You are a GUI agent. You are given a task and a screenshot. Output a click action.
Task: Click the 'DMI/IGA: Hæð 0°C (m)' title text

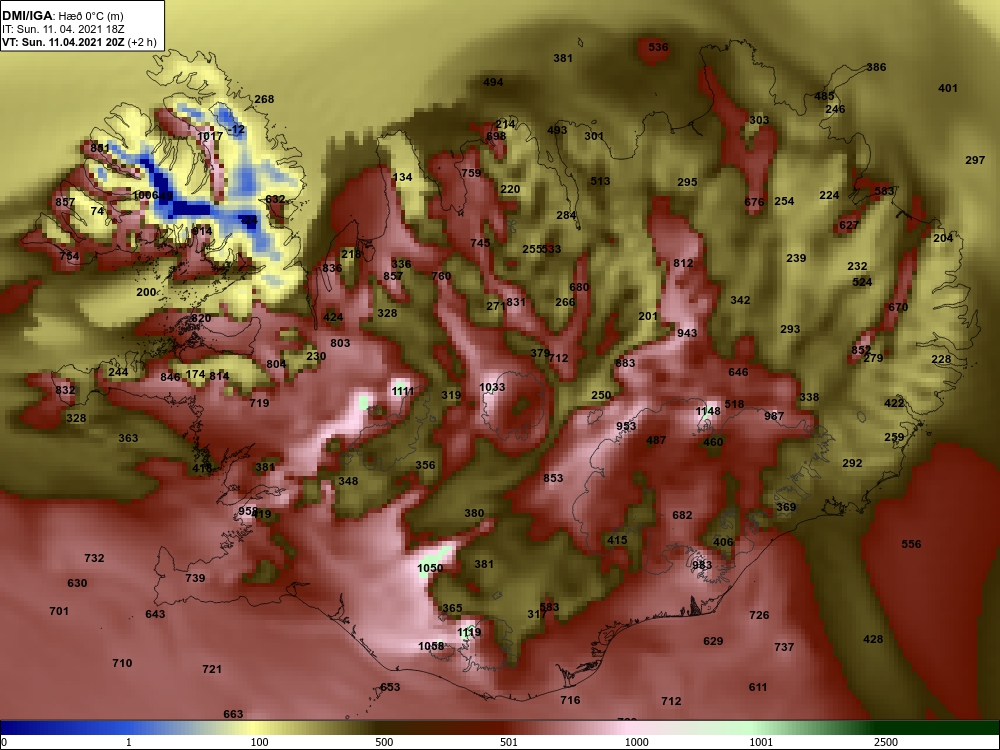pos(64,16)
